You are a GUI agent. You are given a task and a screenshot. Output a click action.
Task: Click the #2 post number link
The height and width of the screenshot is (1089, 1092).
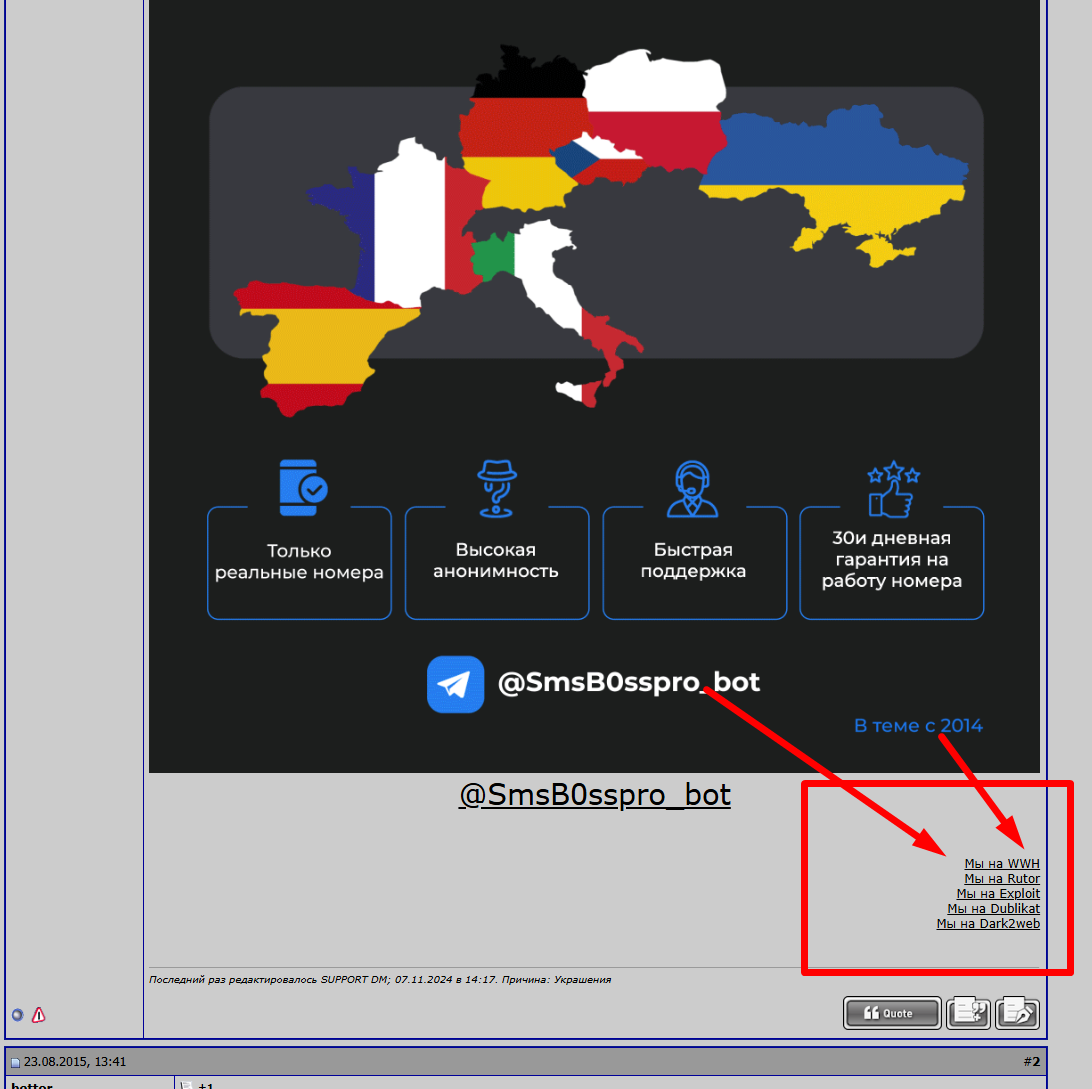1031,1062
